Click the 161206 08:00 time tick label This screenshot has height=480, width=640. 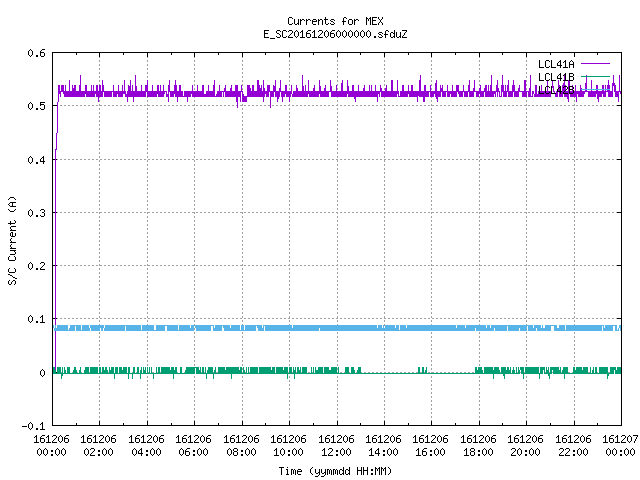pyautogui.click(x=241, y=446)
